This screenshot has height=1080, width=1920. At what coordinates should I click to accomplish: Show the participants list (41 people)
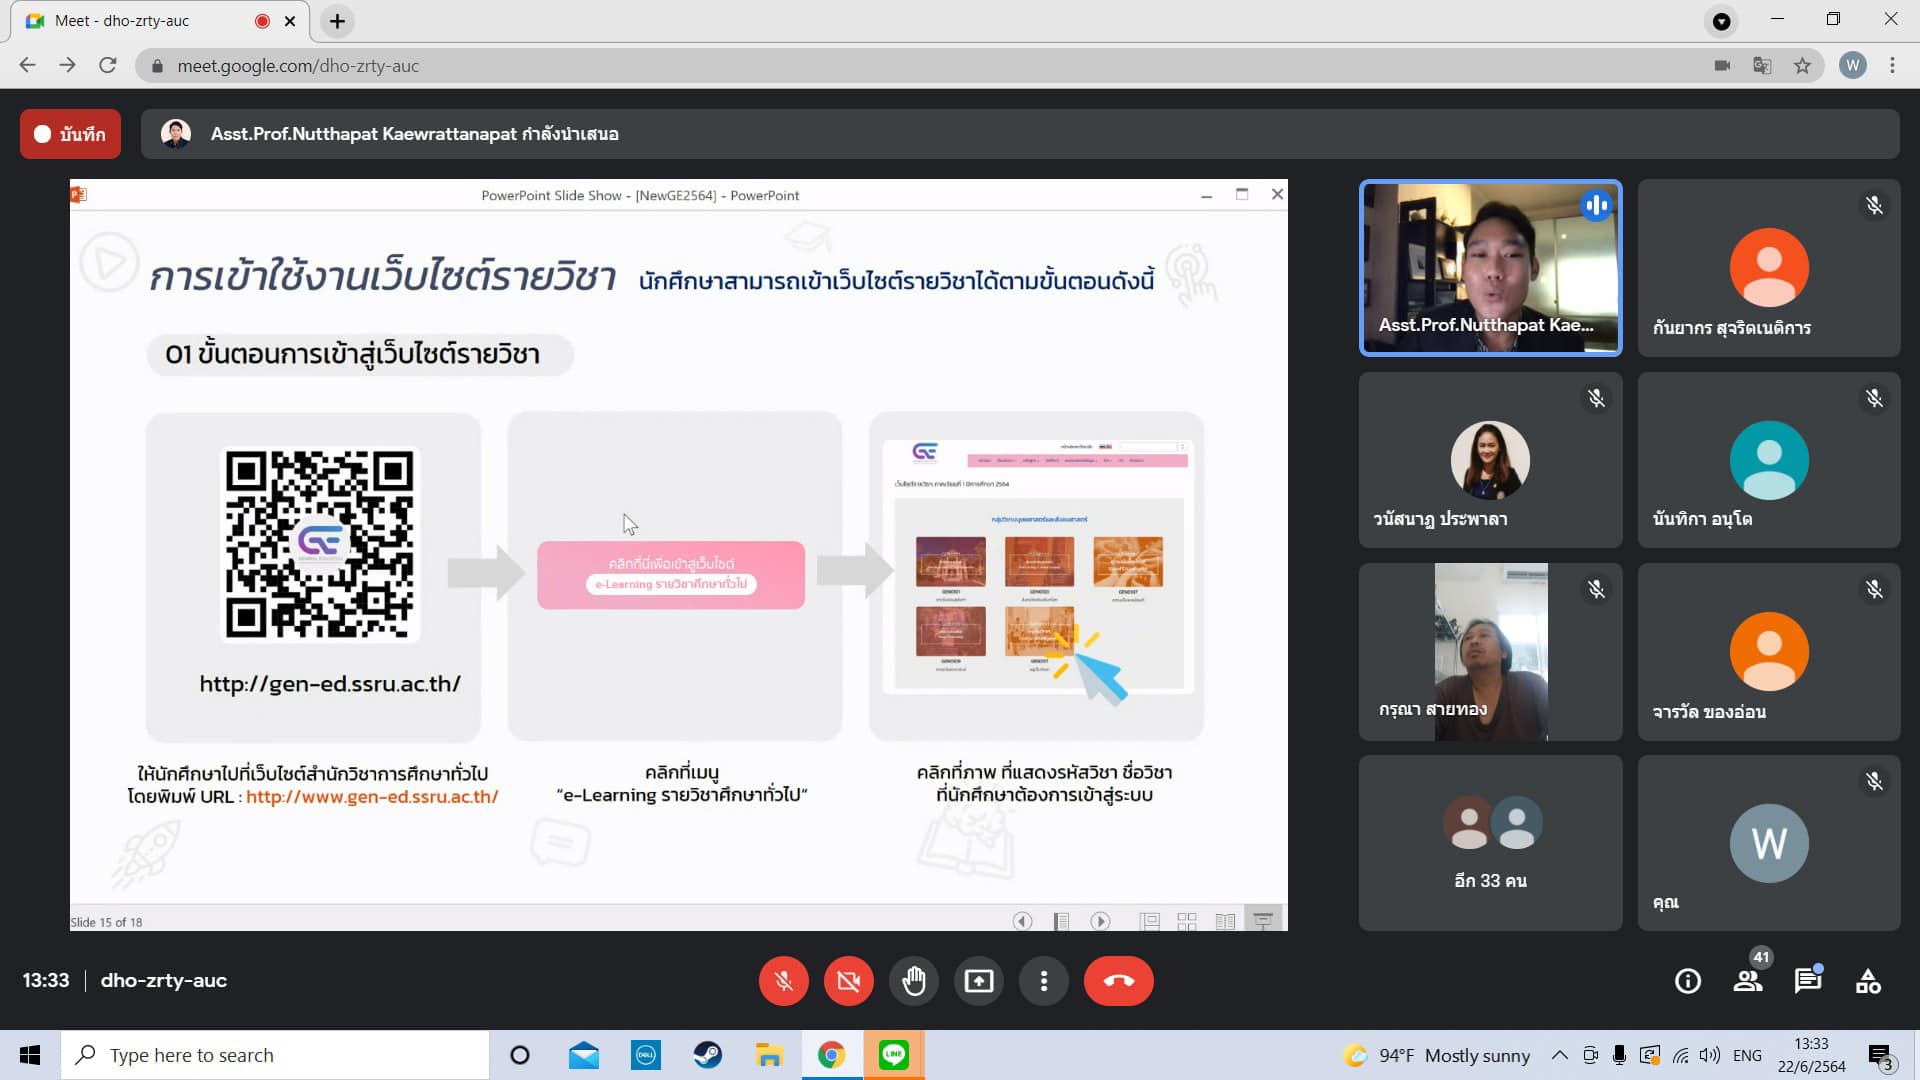1748,981
